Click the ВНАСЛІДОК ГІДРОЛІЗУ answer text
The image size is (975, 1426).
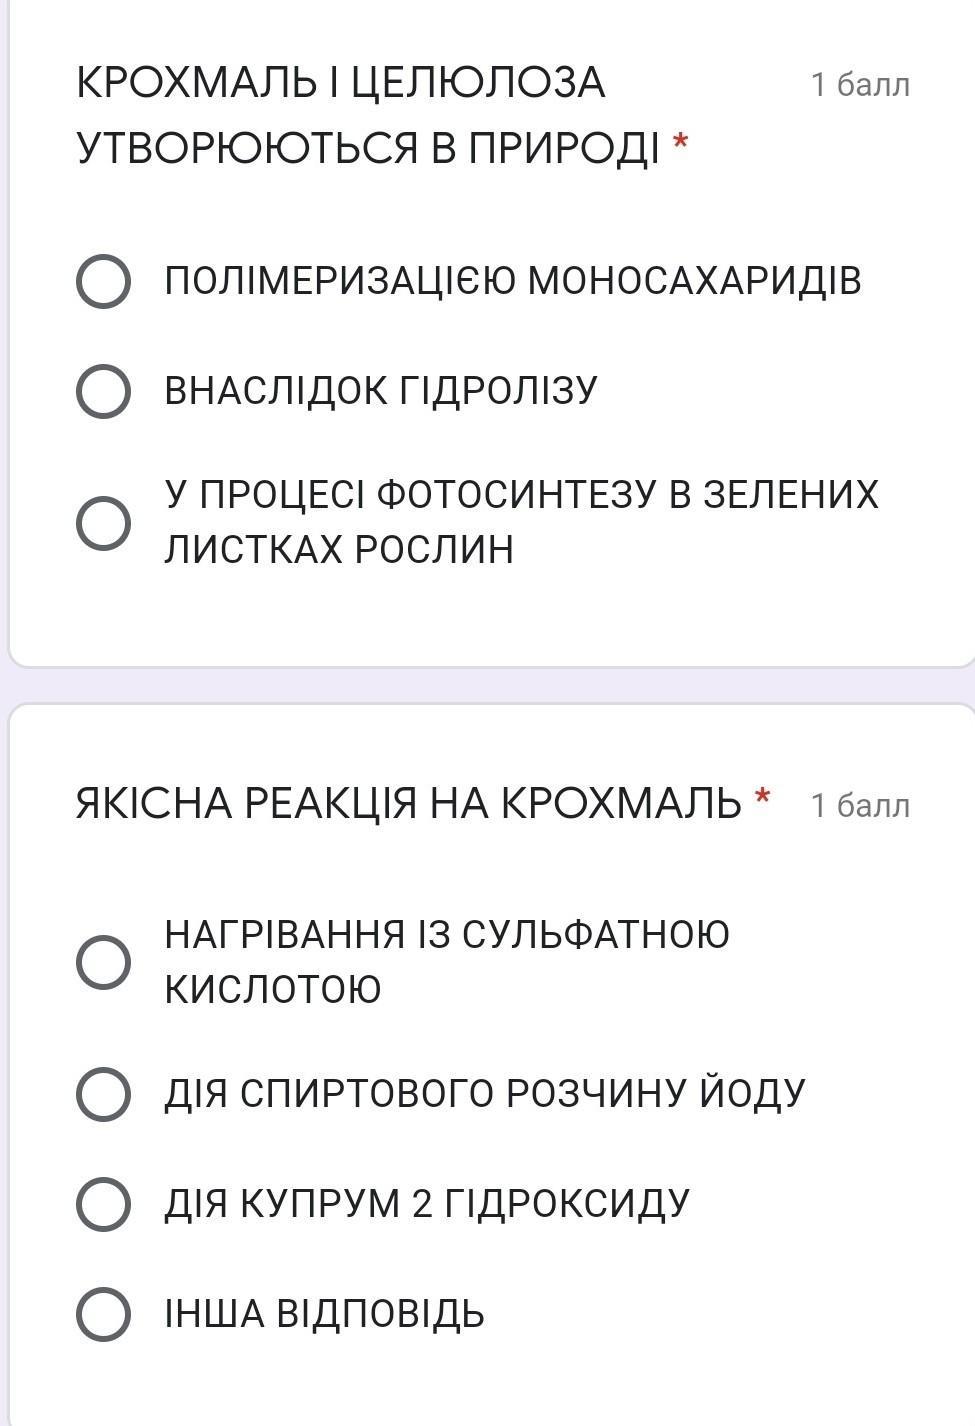(380, 390)
